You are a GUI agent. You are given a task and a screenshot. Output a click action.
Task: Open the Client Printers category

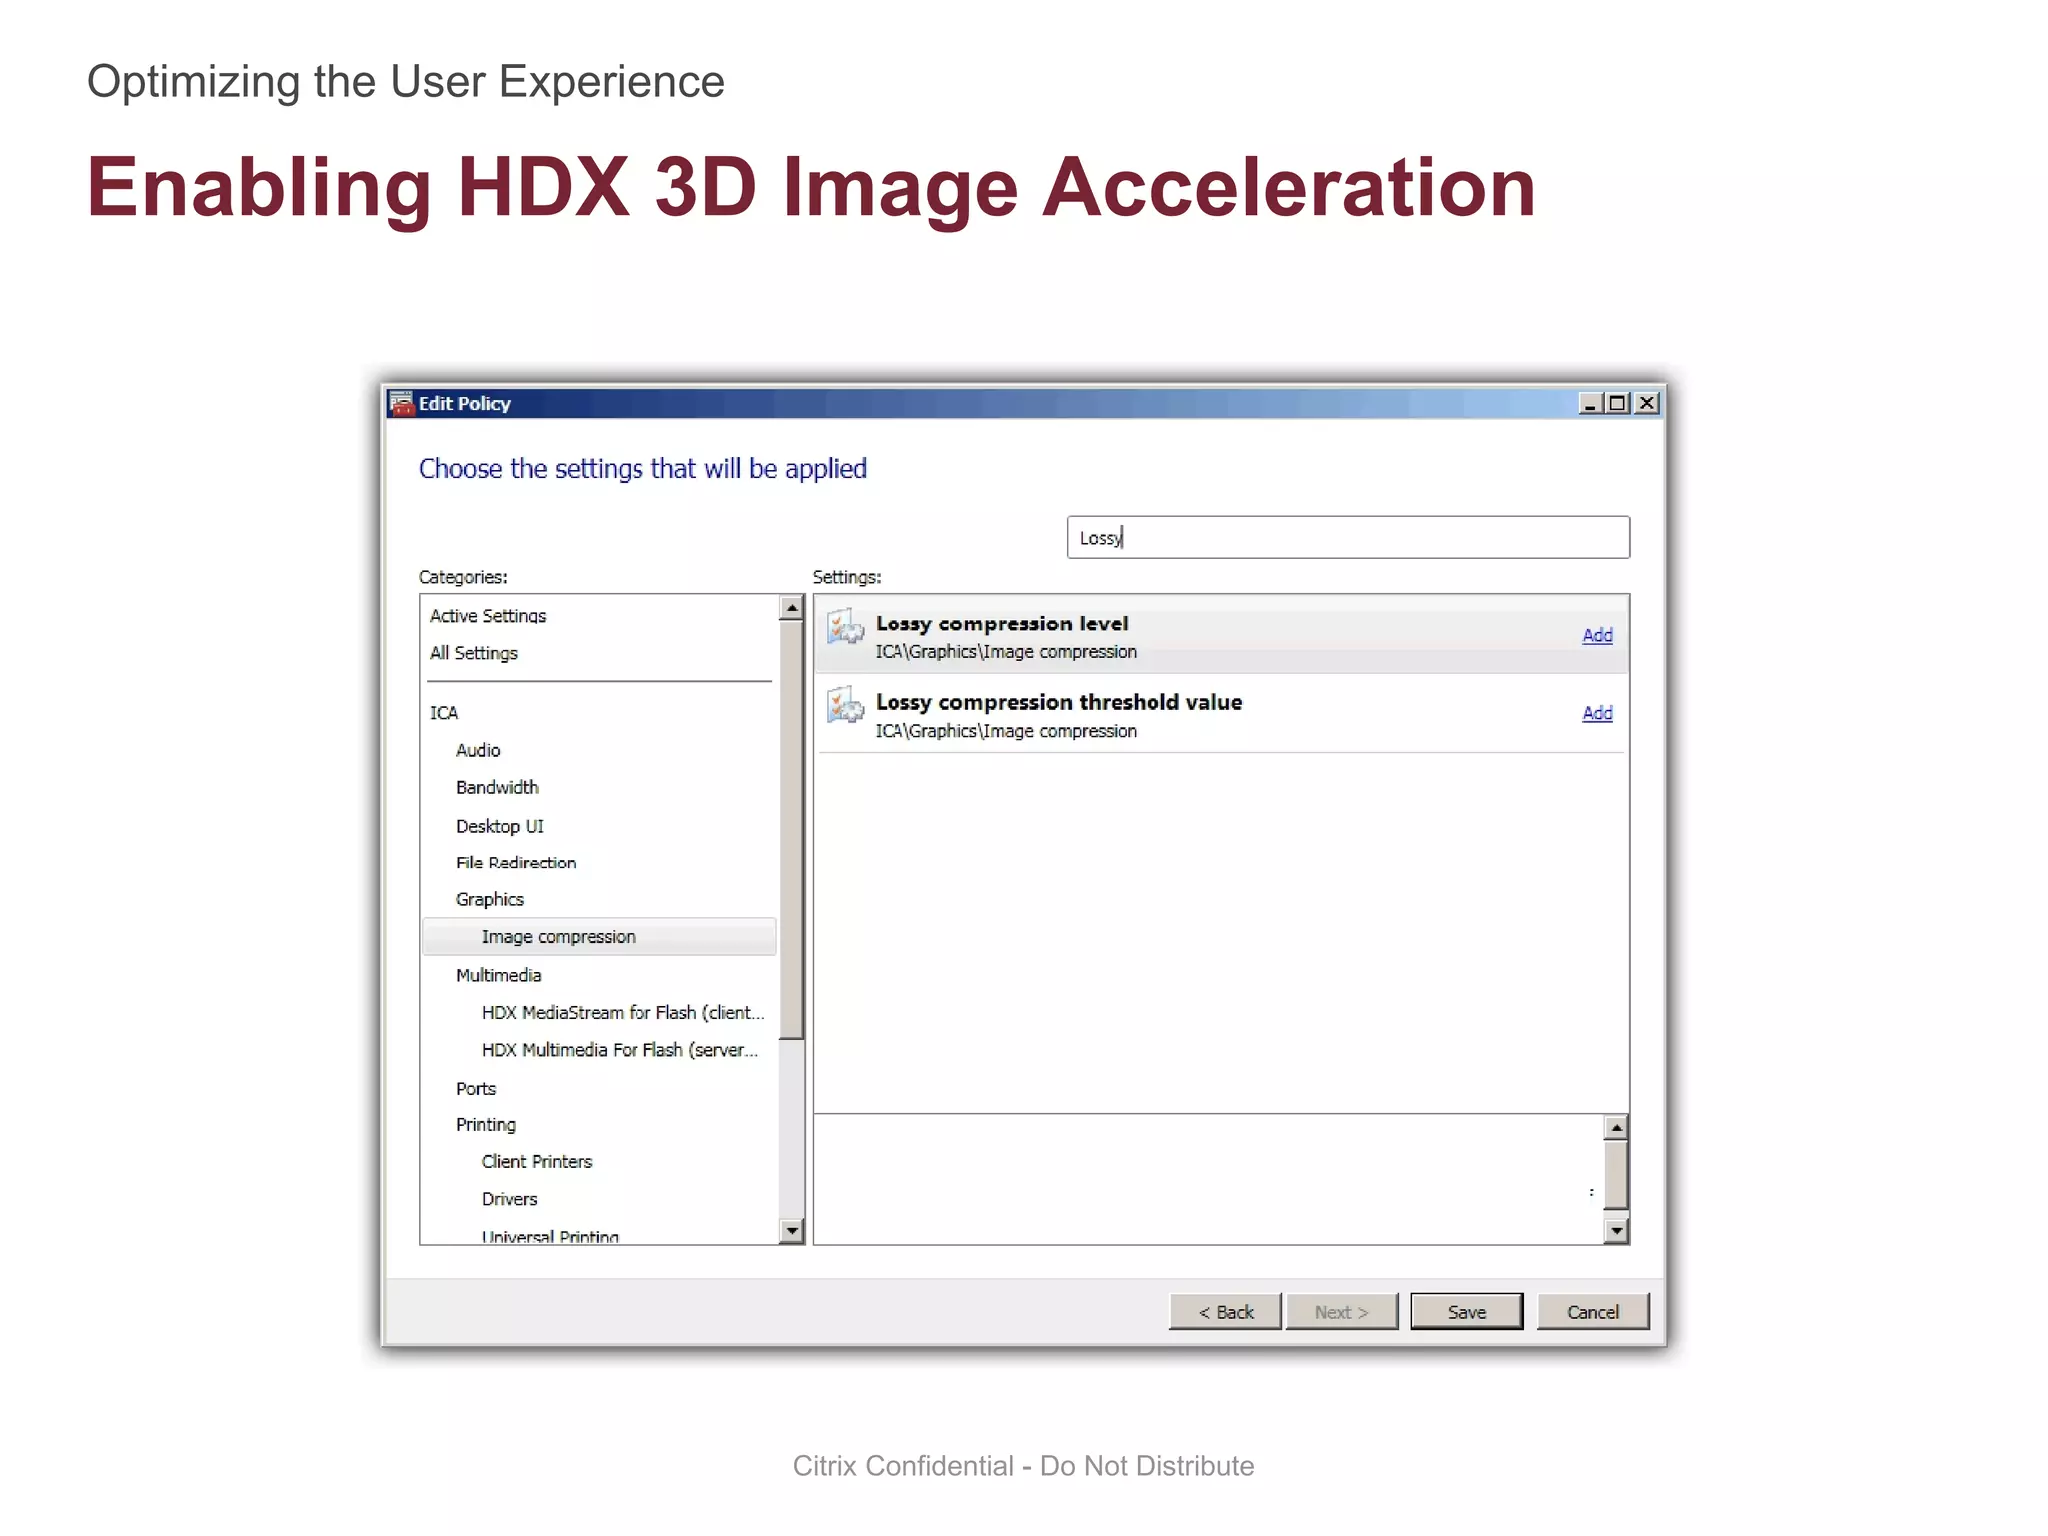point(537,1162)
